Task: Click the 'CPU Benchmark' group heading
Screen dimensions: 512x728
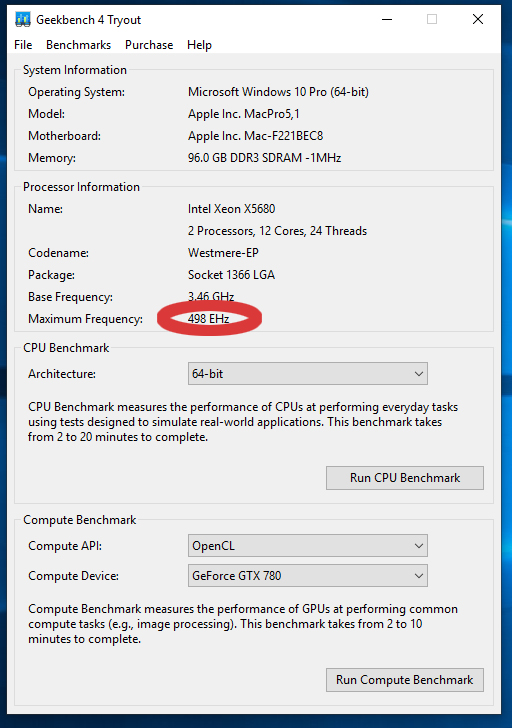Action: (x=66, y=348)
